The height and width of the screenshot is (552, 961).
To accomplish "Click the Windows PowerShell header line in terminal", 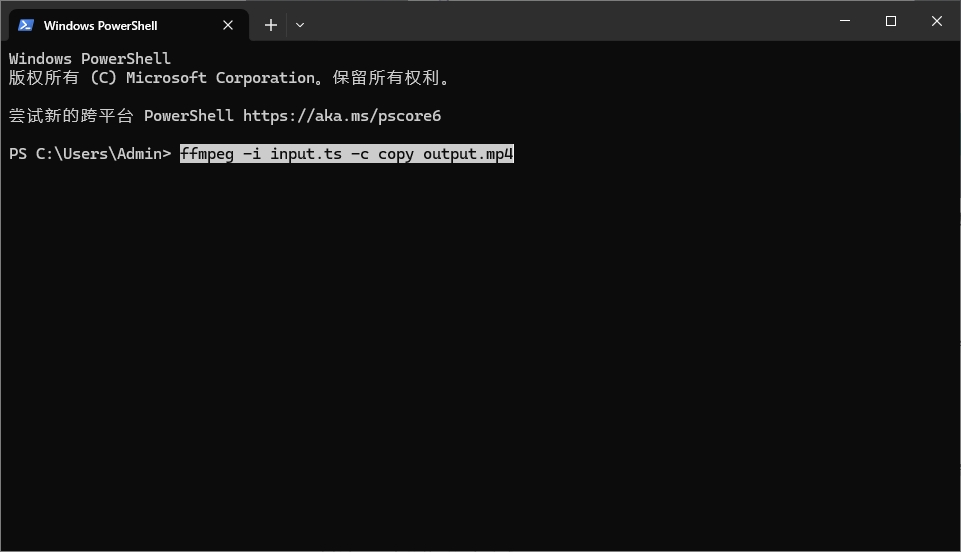I will (x=89, y=59).
